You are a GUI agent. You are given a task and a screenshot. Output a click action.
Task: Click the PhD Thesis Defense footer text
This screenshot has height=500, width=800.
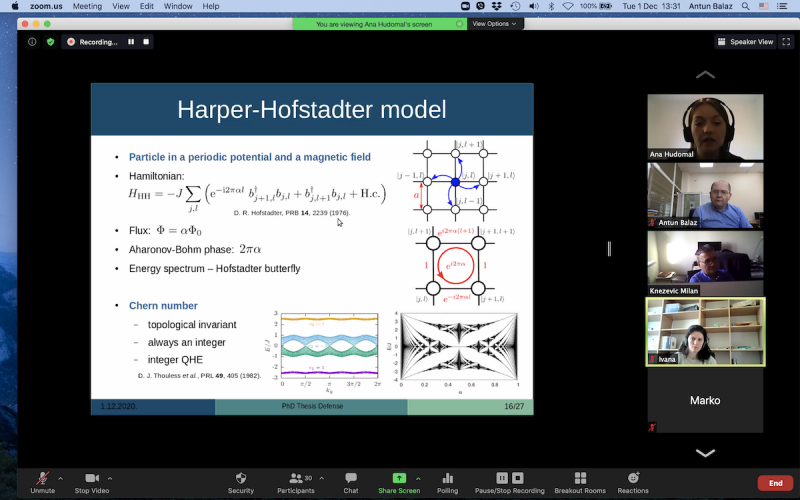tap(312, 406)
